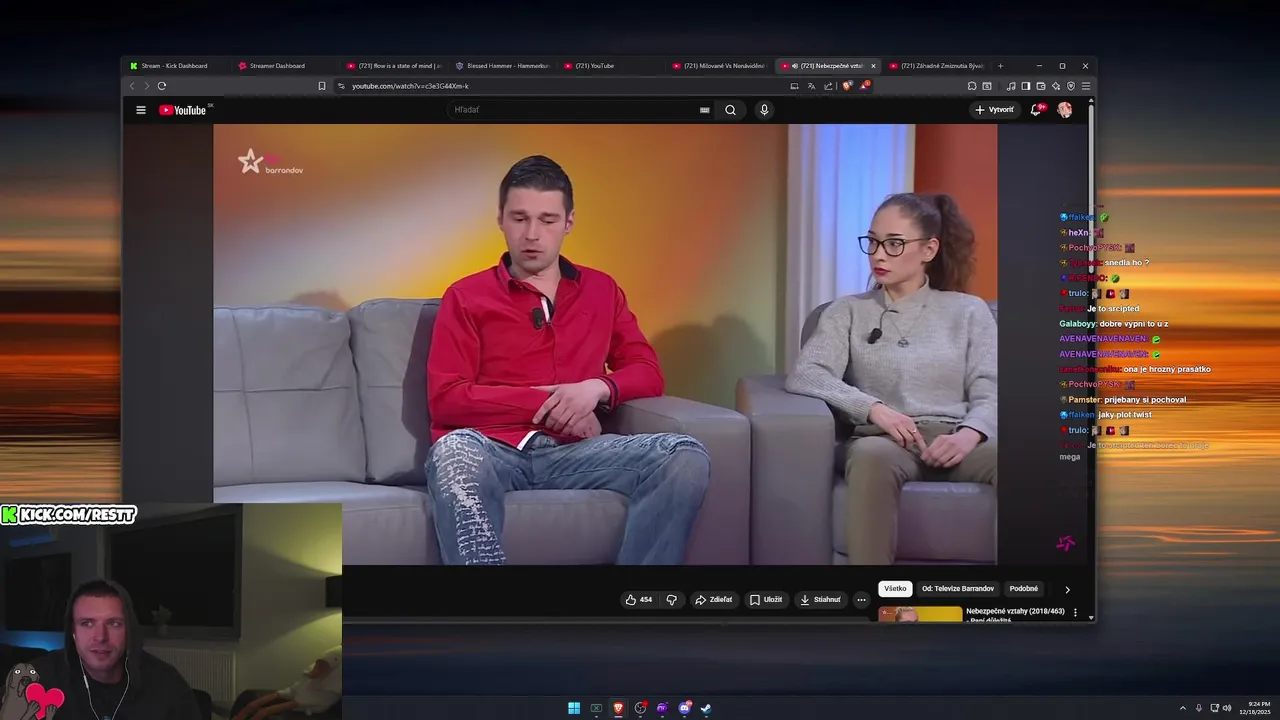Open the media control music note icon
The width and height of the screenshot is (1280, 720).
point(1011,86)
